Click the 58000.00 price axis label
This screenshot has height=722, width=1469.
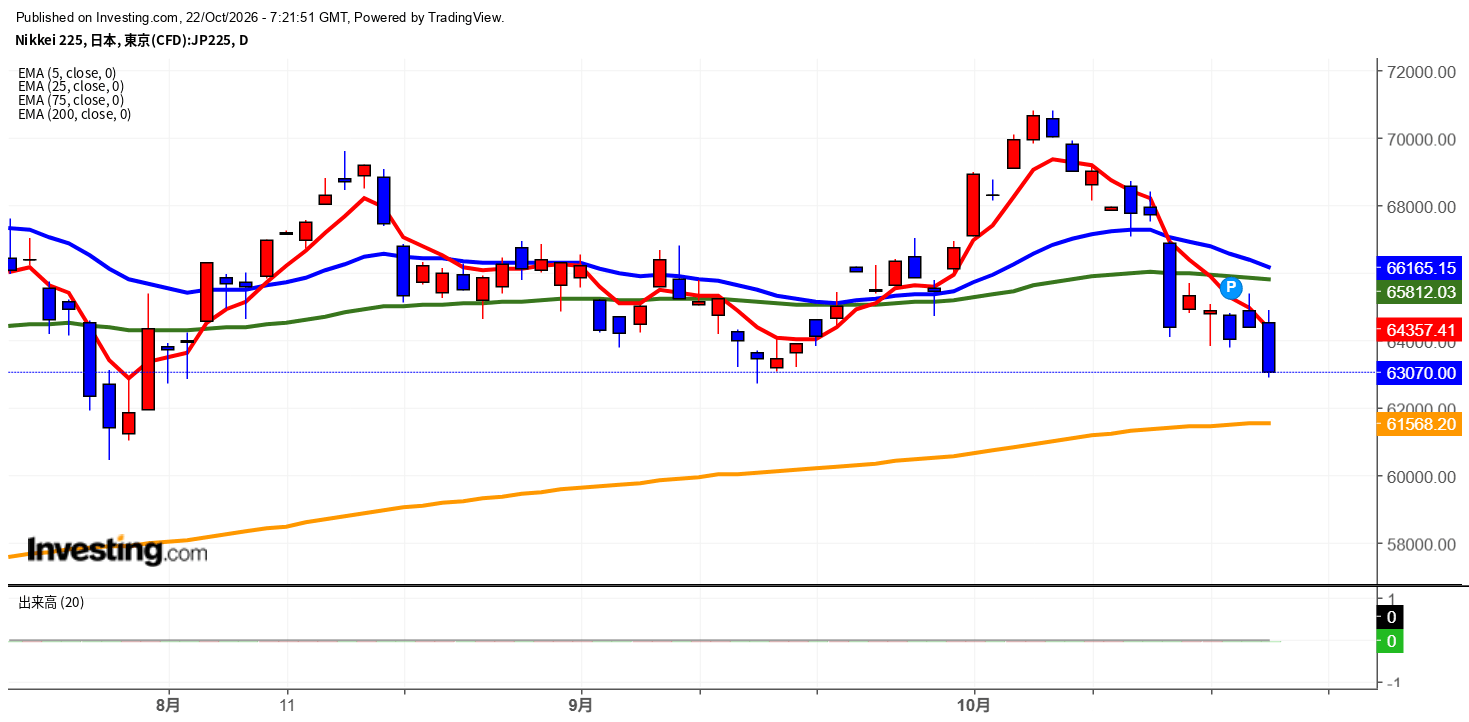[x=1420, y=545]
